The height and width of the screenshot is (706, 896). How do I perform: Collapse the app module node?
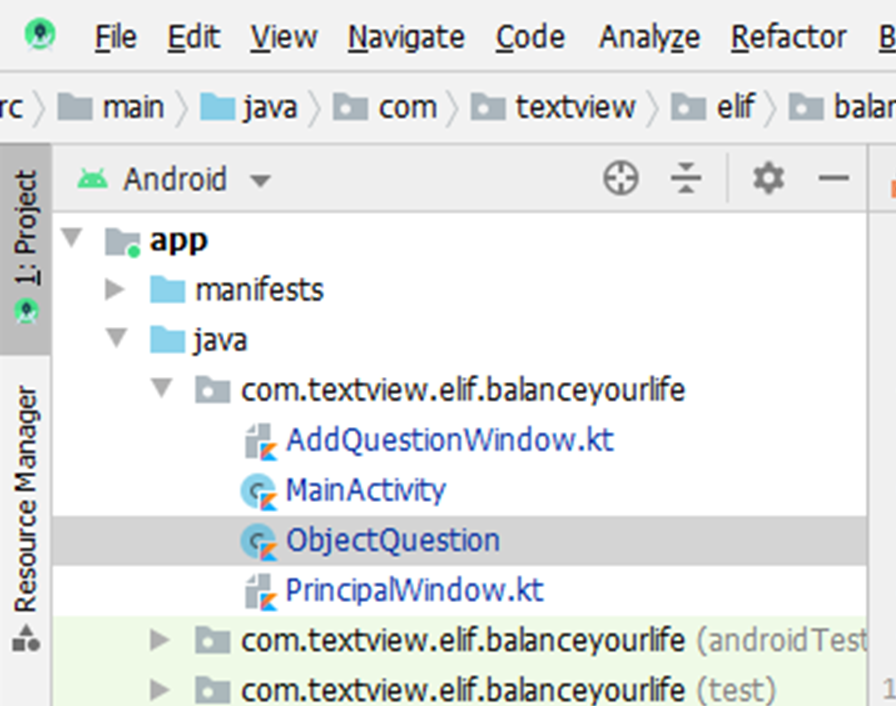[72, 237]
